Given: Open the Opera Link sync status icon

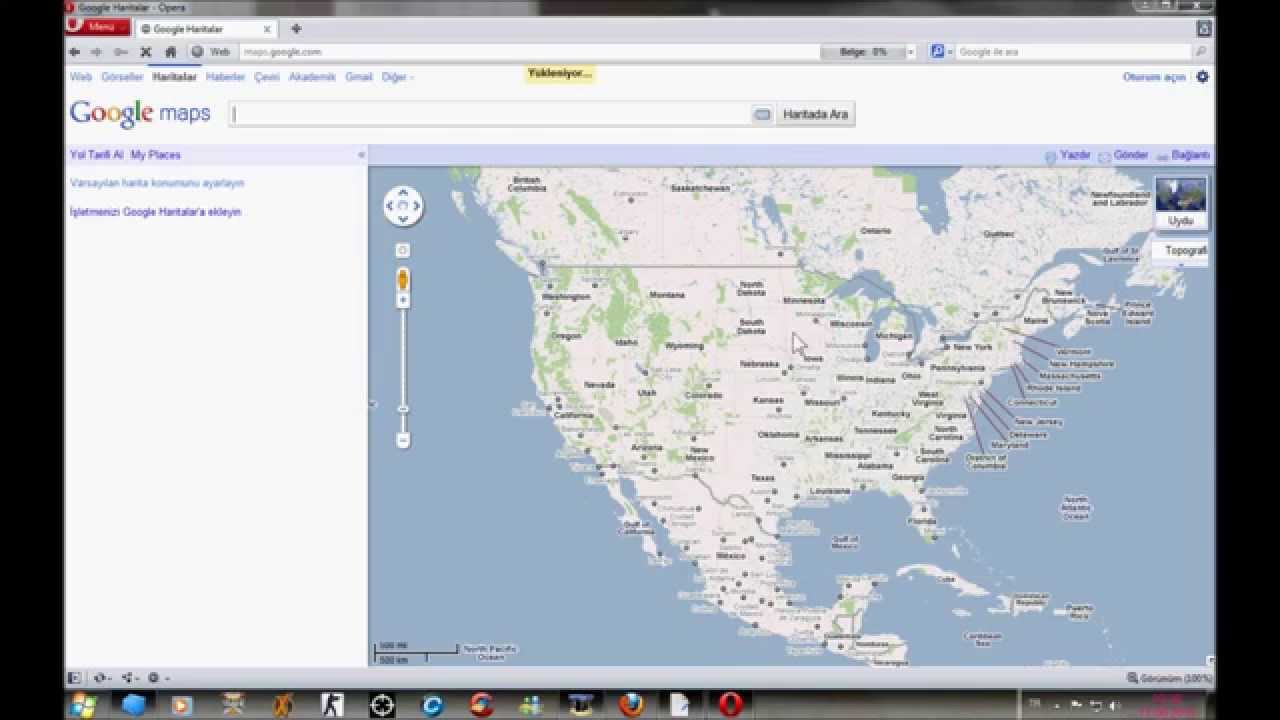Looking at the screenshot, I should (x=102, y=678).
